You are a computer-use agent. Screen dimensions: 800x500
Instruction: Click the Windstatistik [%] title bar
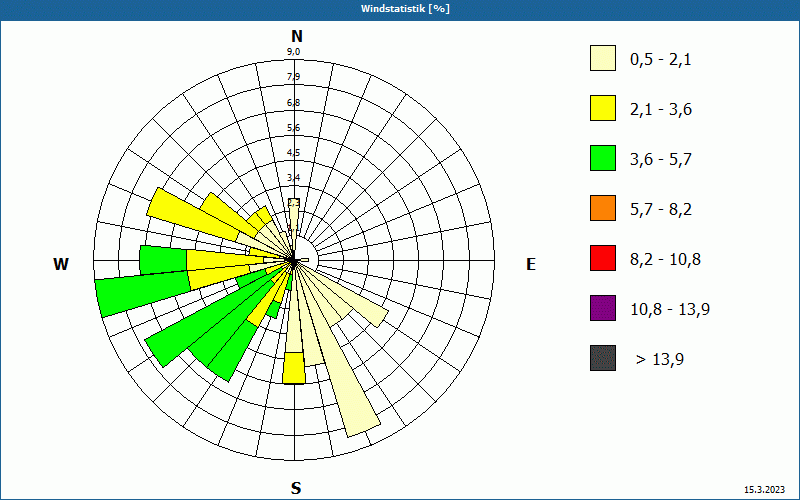pos(400,9)
